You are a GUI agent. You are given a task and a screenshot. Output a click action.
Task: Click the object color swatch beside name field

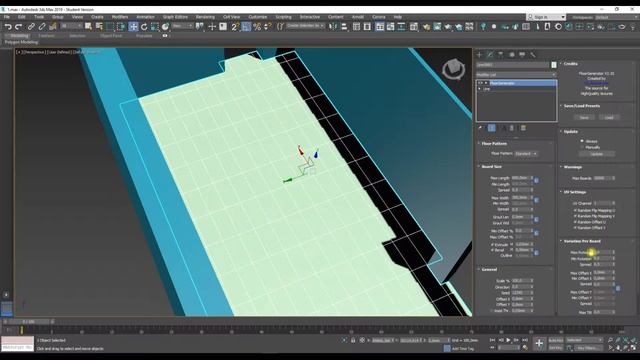click(554, 65)
